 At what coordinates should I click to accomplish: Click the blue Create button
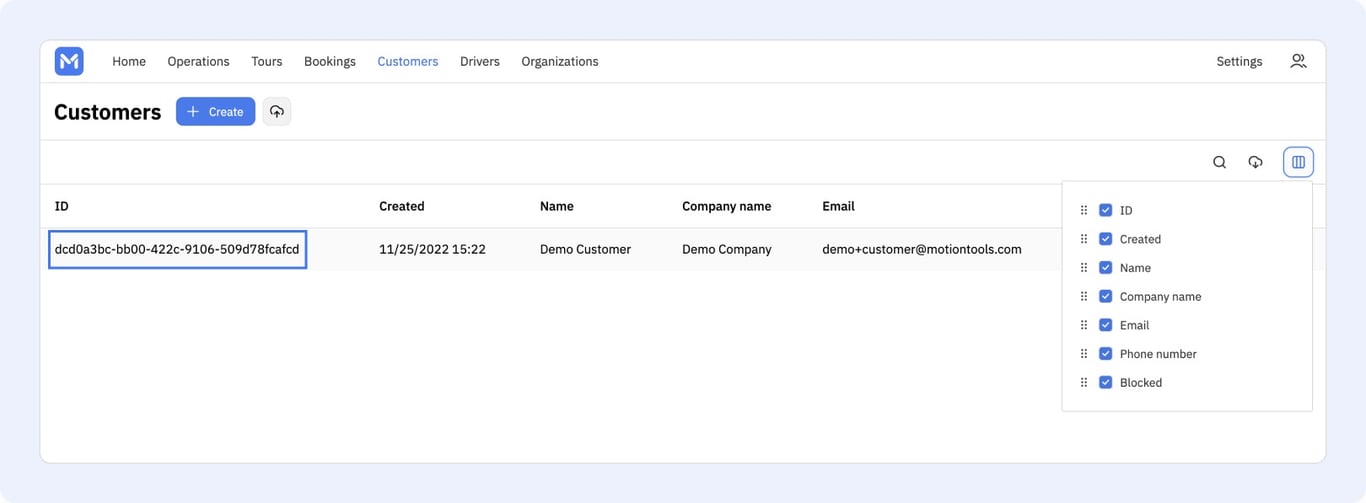pyautogui.click(x=215, y=111)
